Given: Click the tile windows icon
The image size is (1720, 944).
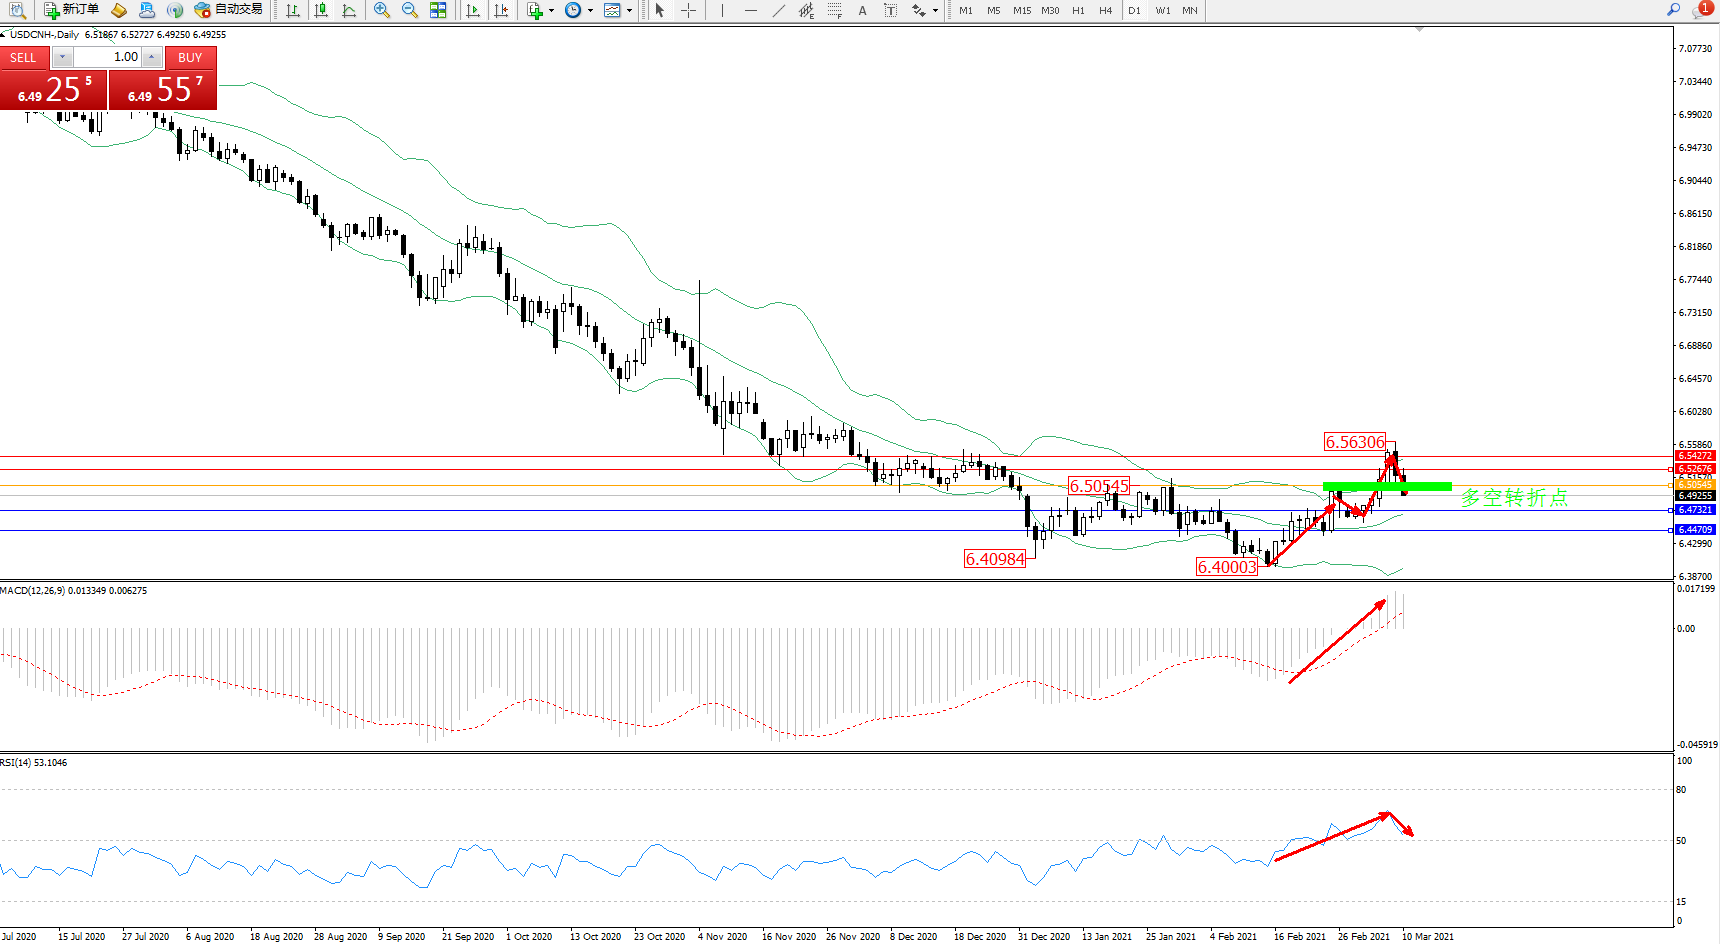Looking at the screenshot, I should tap(438, 10).
